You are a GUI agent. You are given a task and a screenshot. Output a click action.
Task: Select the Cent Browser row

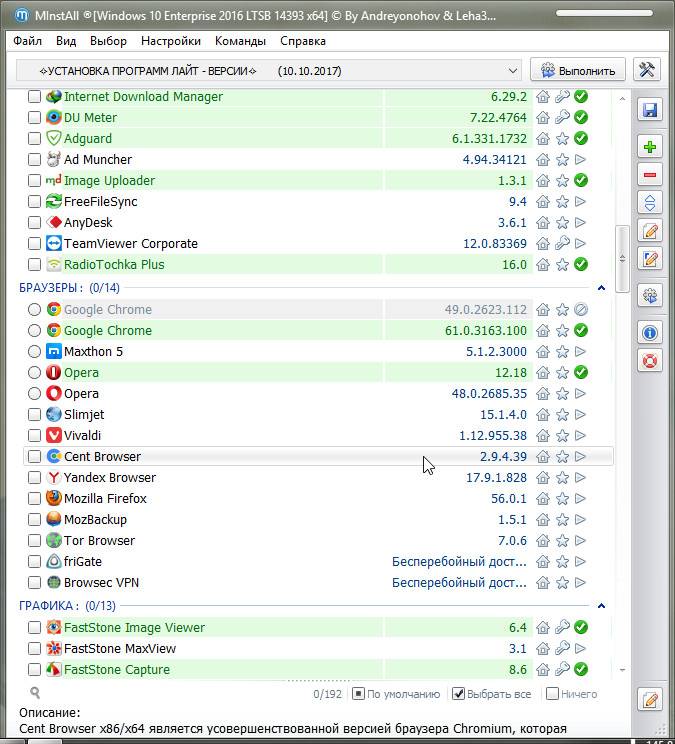[318, 456]
